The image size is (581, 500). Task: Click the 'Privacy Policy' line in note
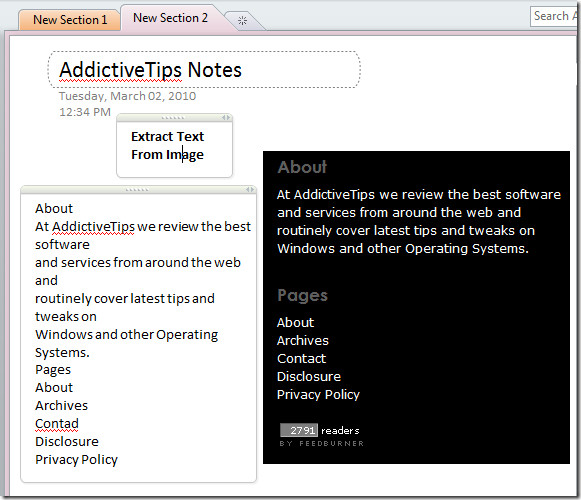tap(76, 460)
